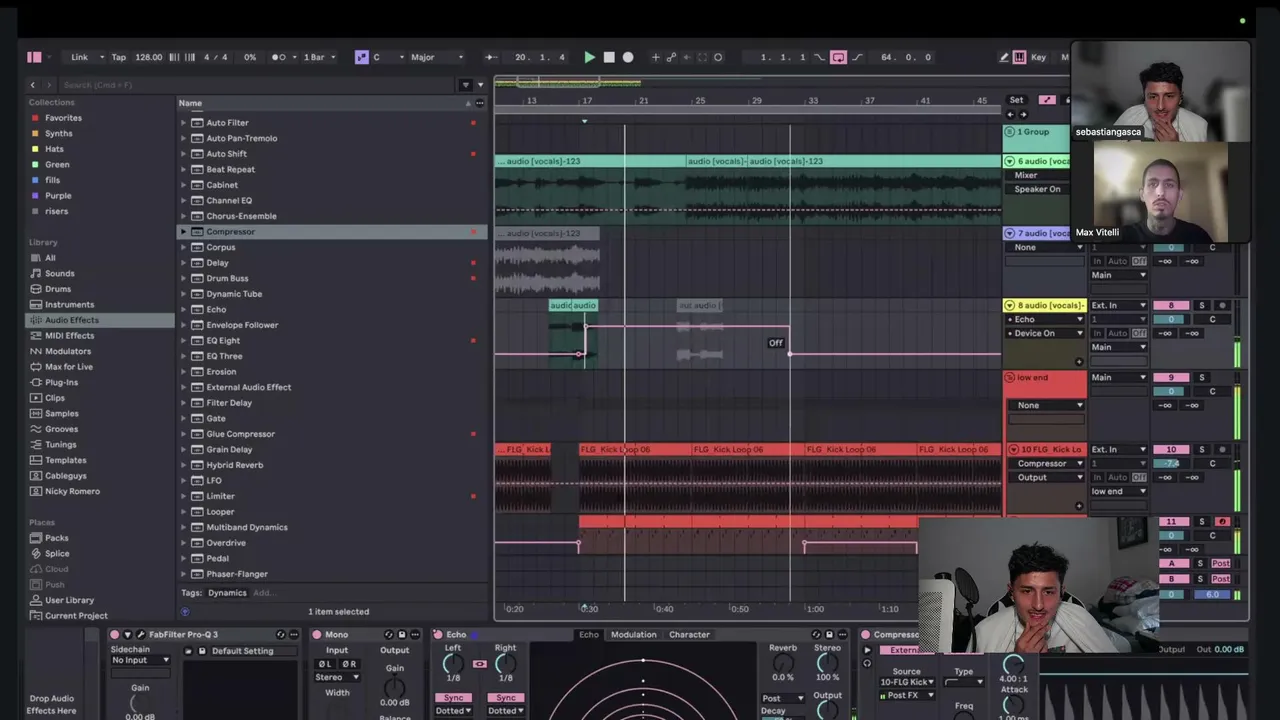Select the Favorites collection

coord(63,118)
